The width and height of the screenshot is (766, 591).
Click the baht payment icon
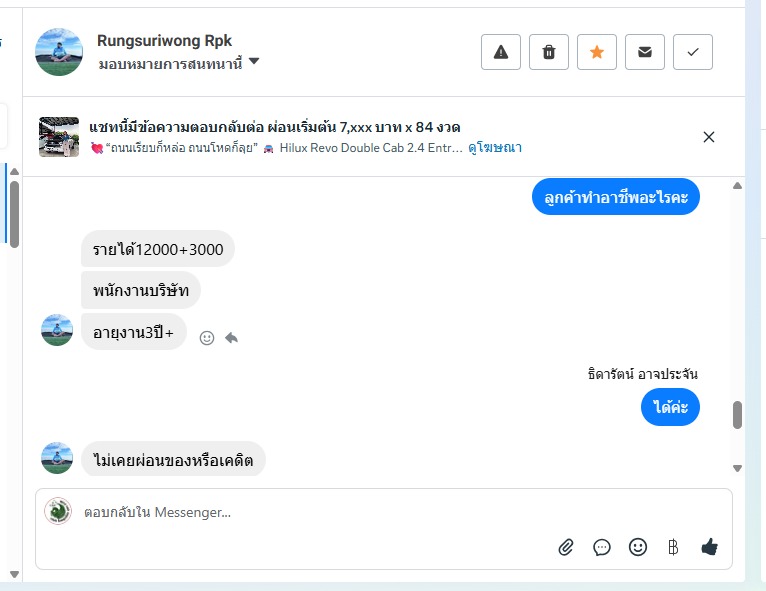[x=673, y=547]
